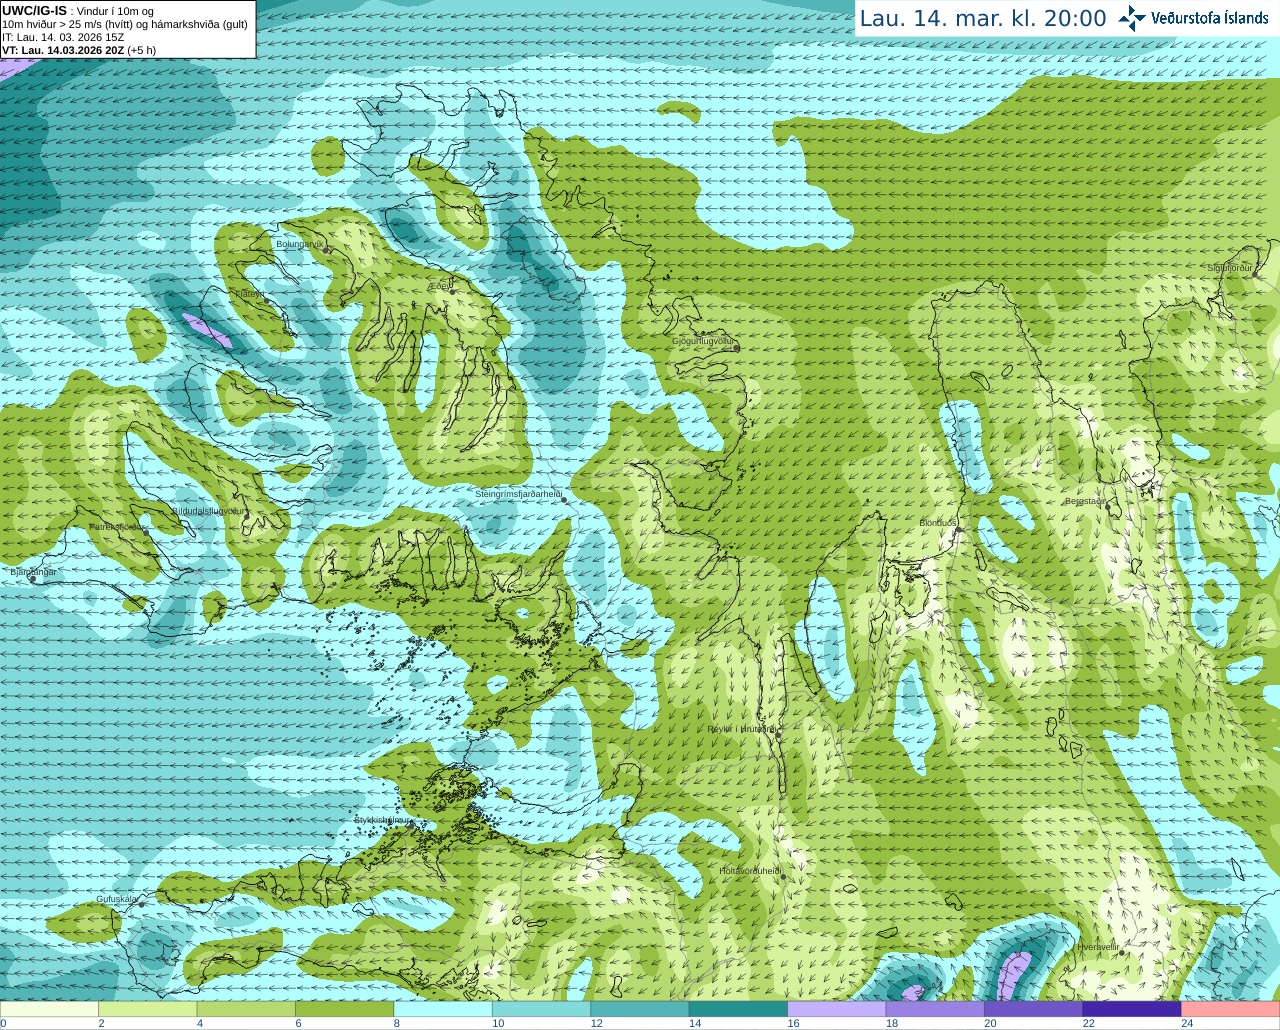This screenshot has width=1280, height=1030.
Task: Click the 'VT: Lau. 14.03.2026 20Z' line
Action: [62, 50]
